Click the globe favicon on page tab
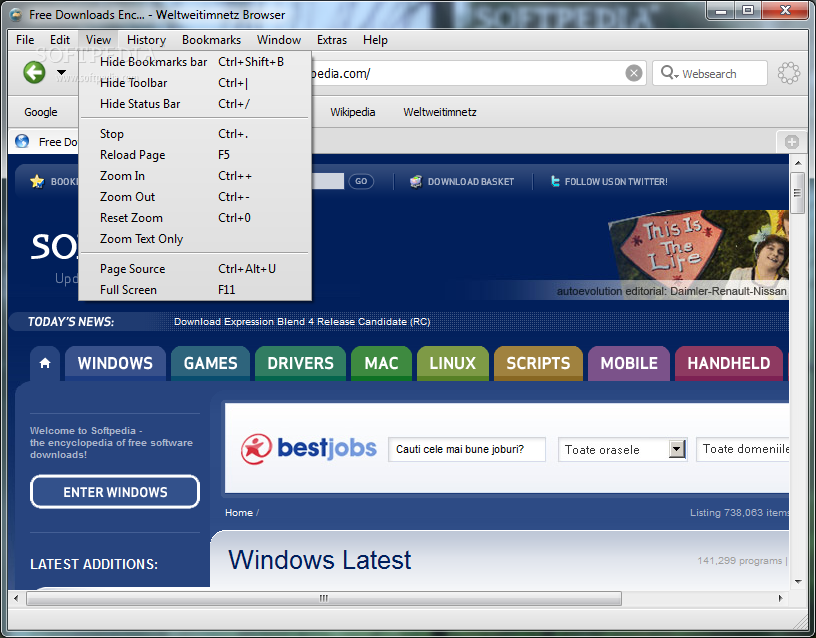Screen dimensions: 816x638 point(22,141)
